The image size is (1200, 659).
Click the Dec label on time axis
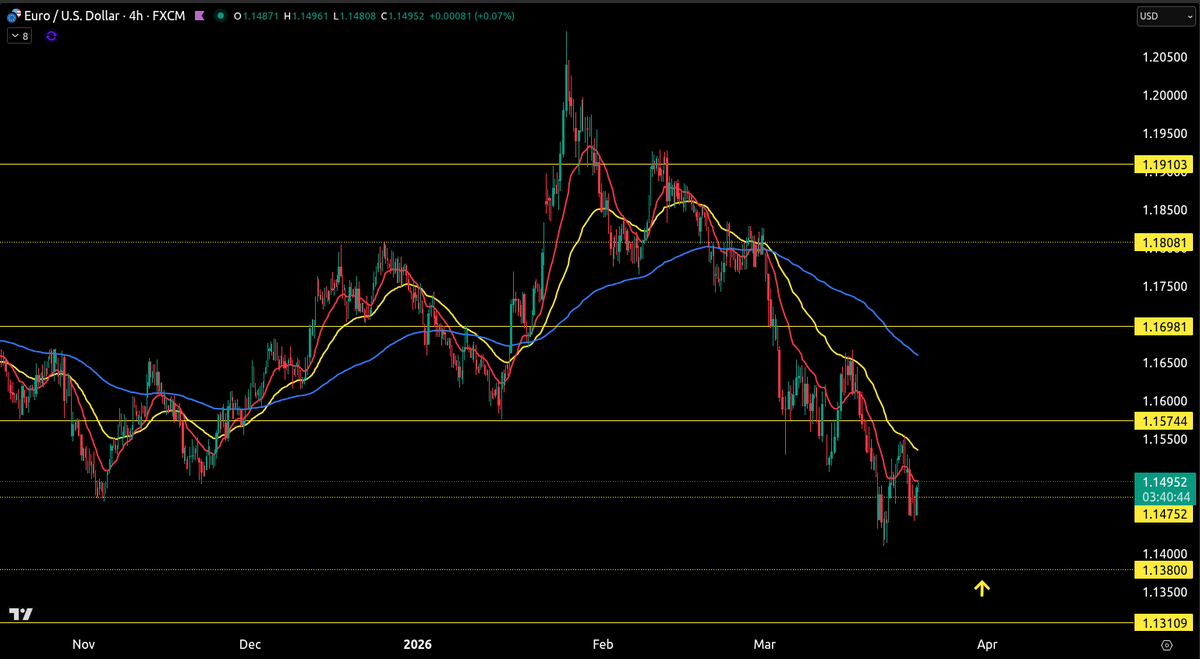250,645
